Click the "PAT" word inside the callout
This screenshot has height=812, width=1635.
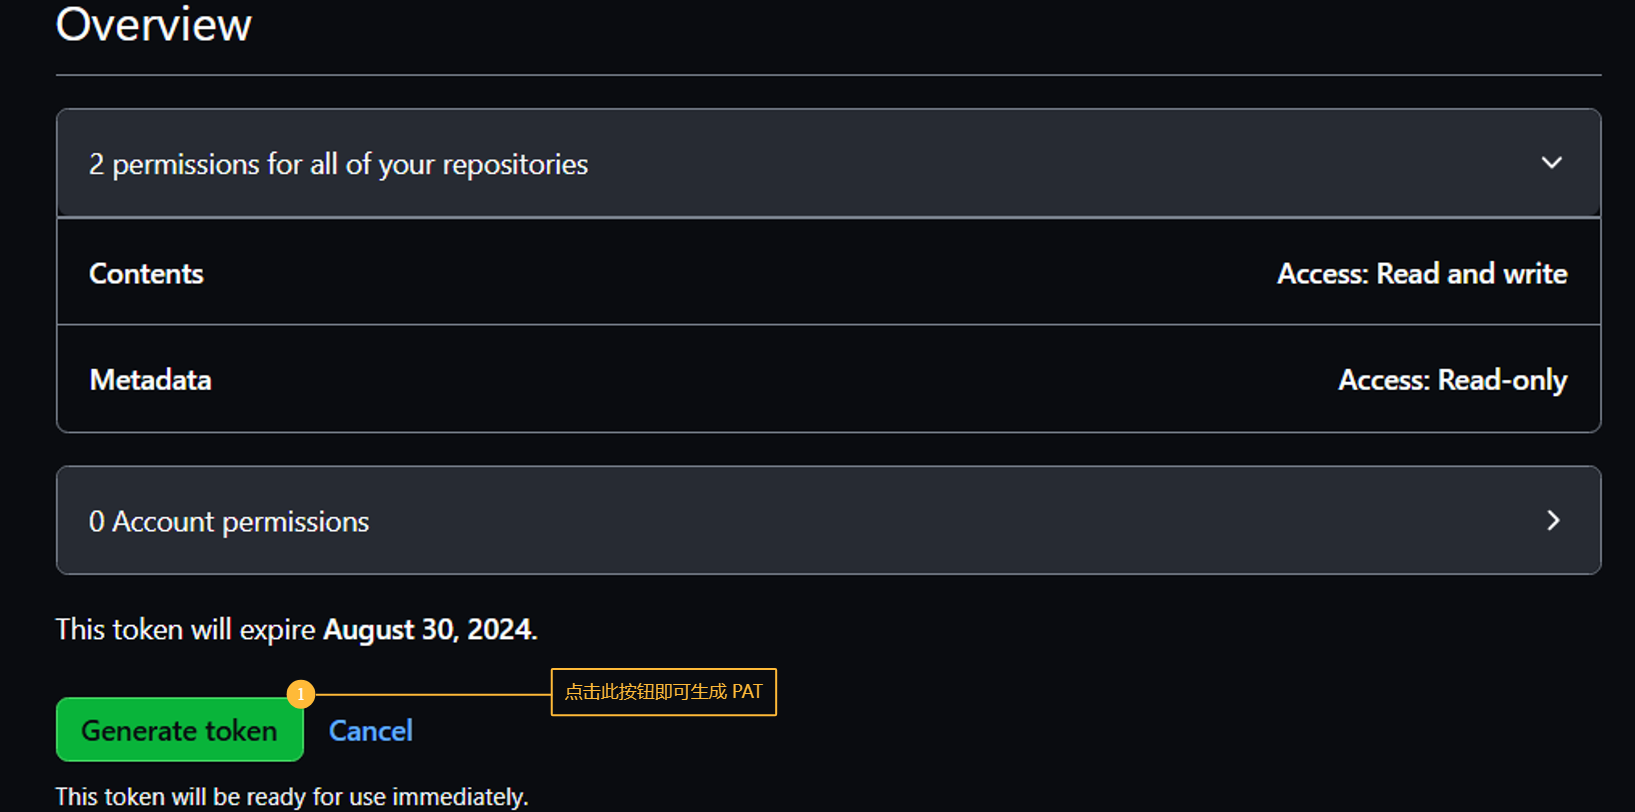coord(747,691)
